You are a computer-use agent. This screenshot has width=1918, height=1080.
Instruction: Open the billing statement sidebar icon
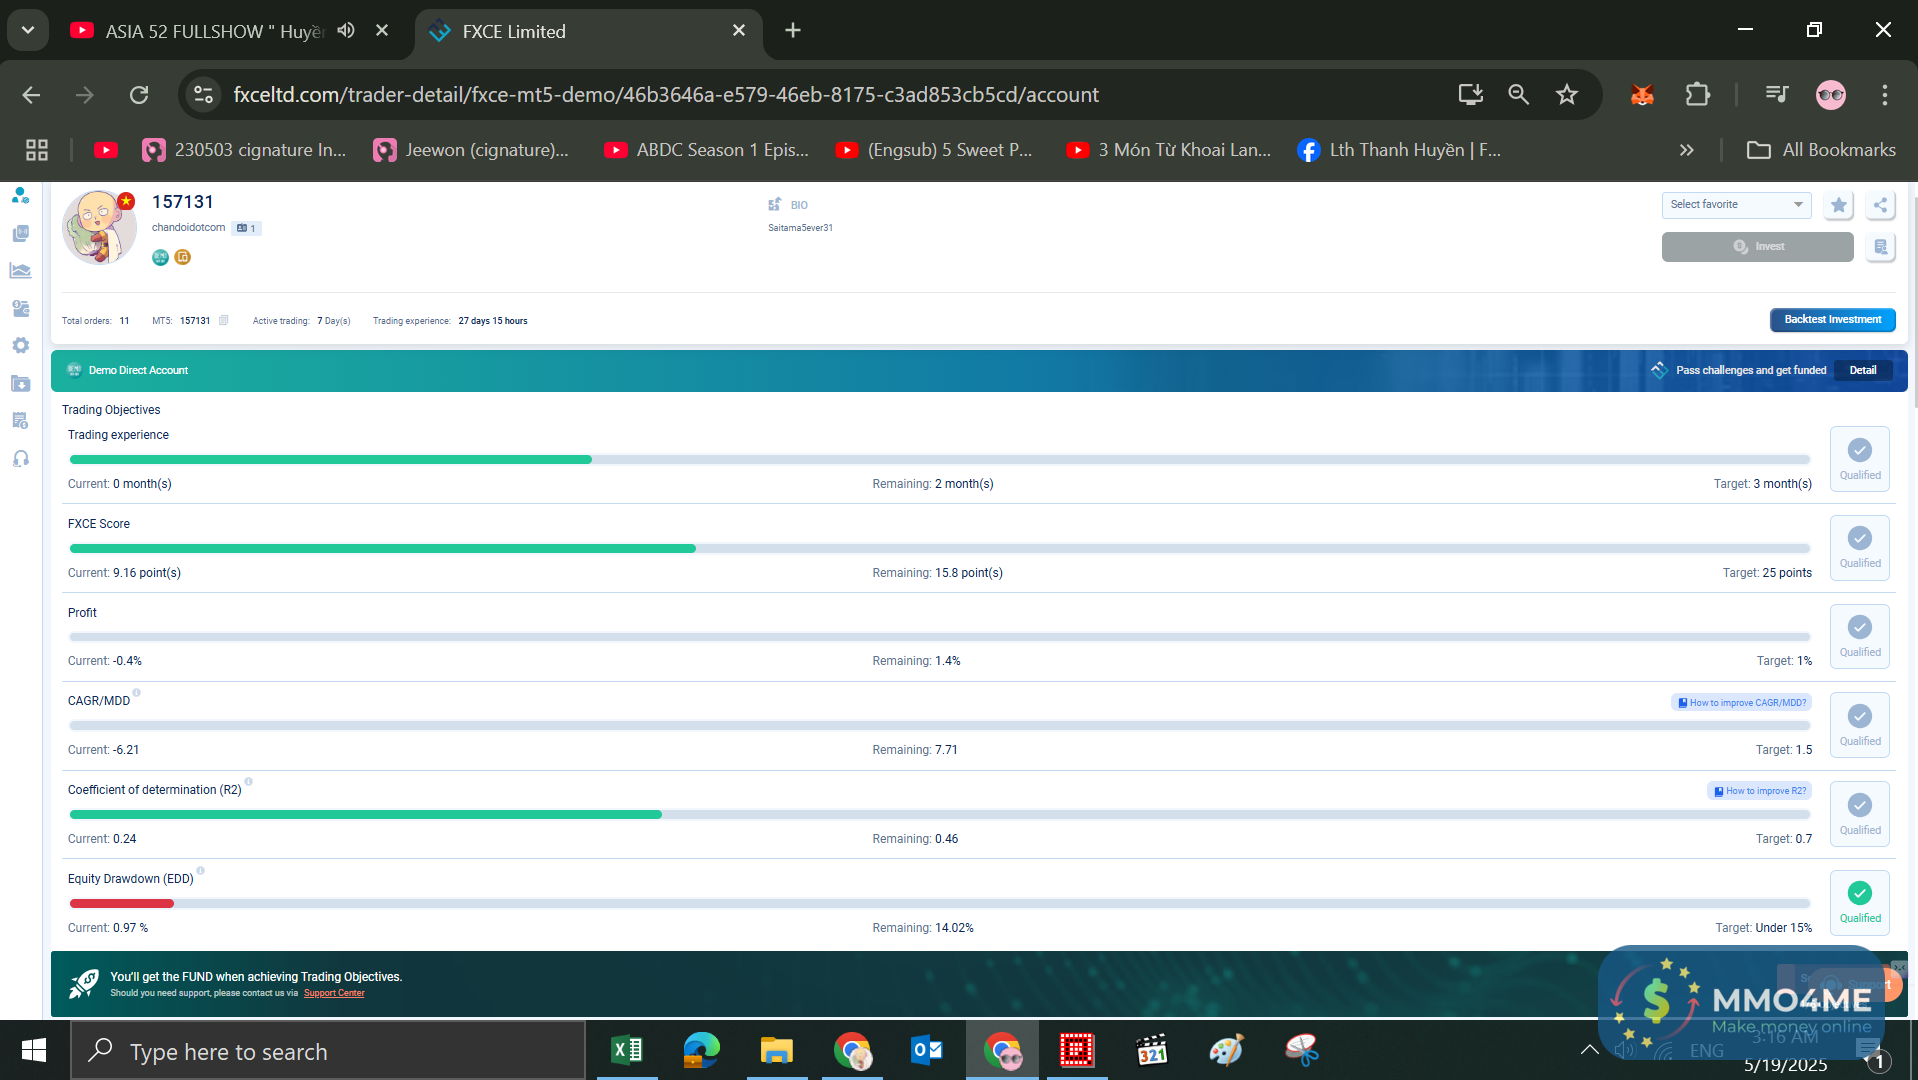click(20, 420)
